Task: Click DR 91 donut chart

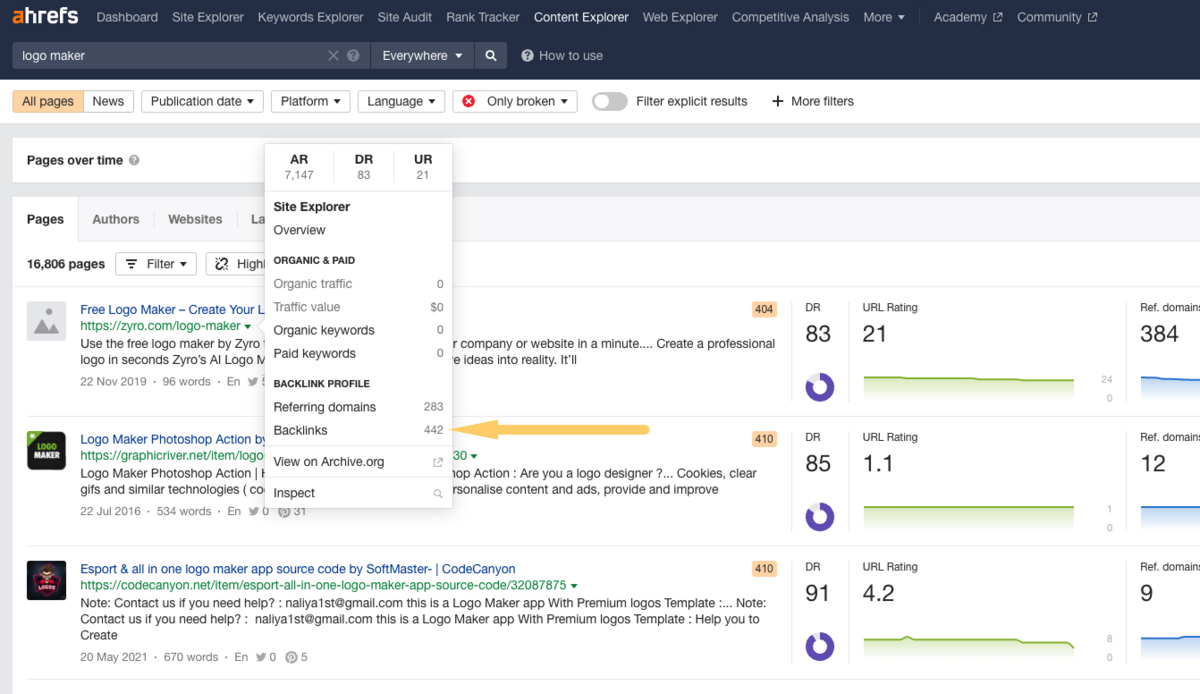Action: pyautogui.click(x=820, y=647)
